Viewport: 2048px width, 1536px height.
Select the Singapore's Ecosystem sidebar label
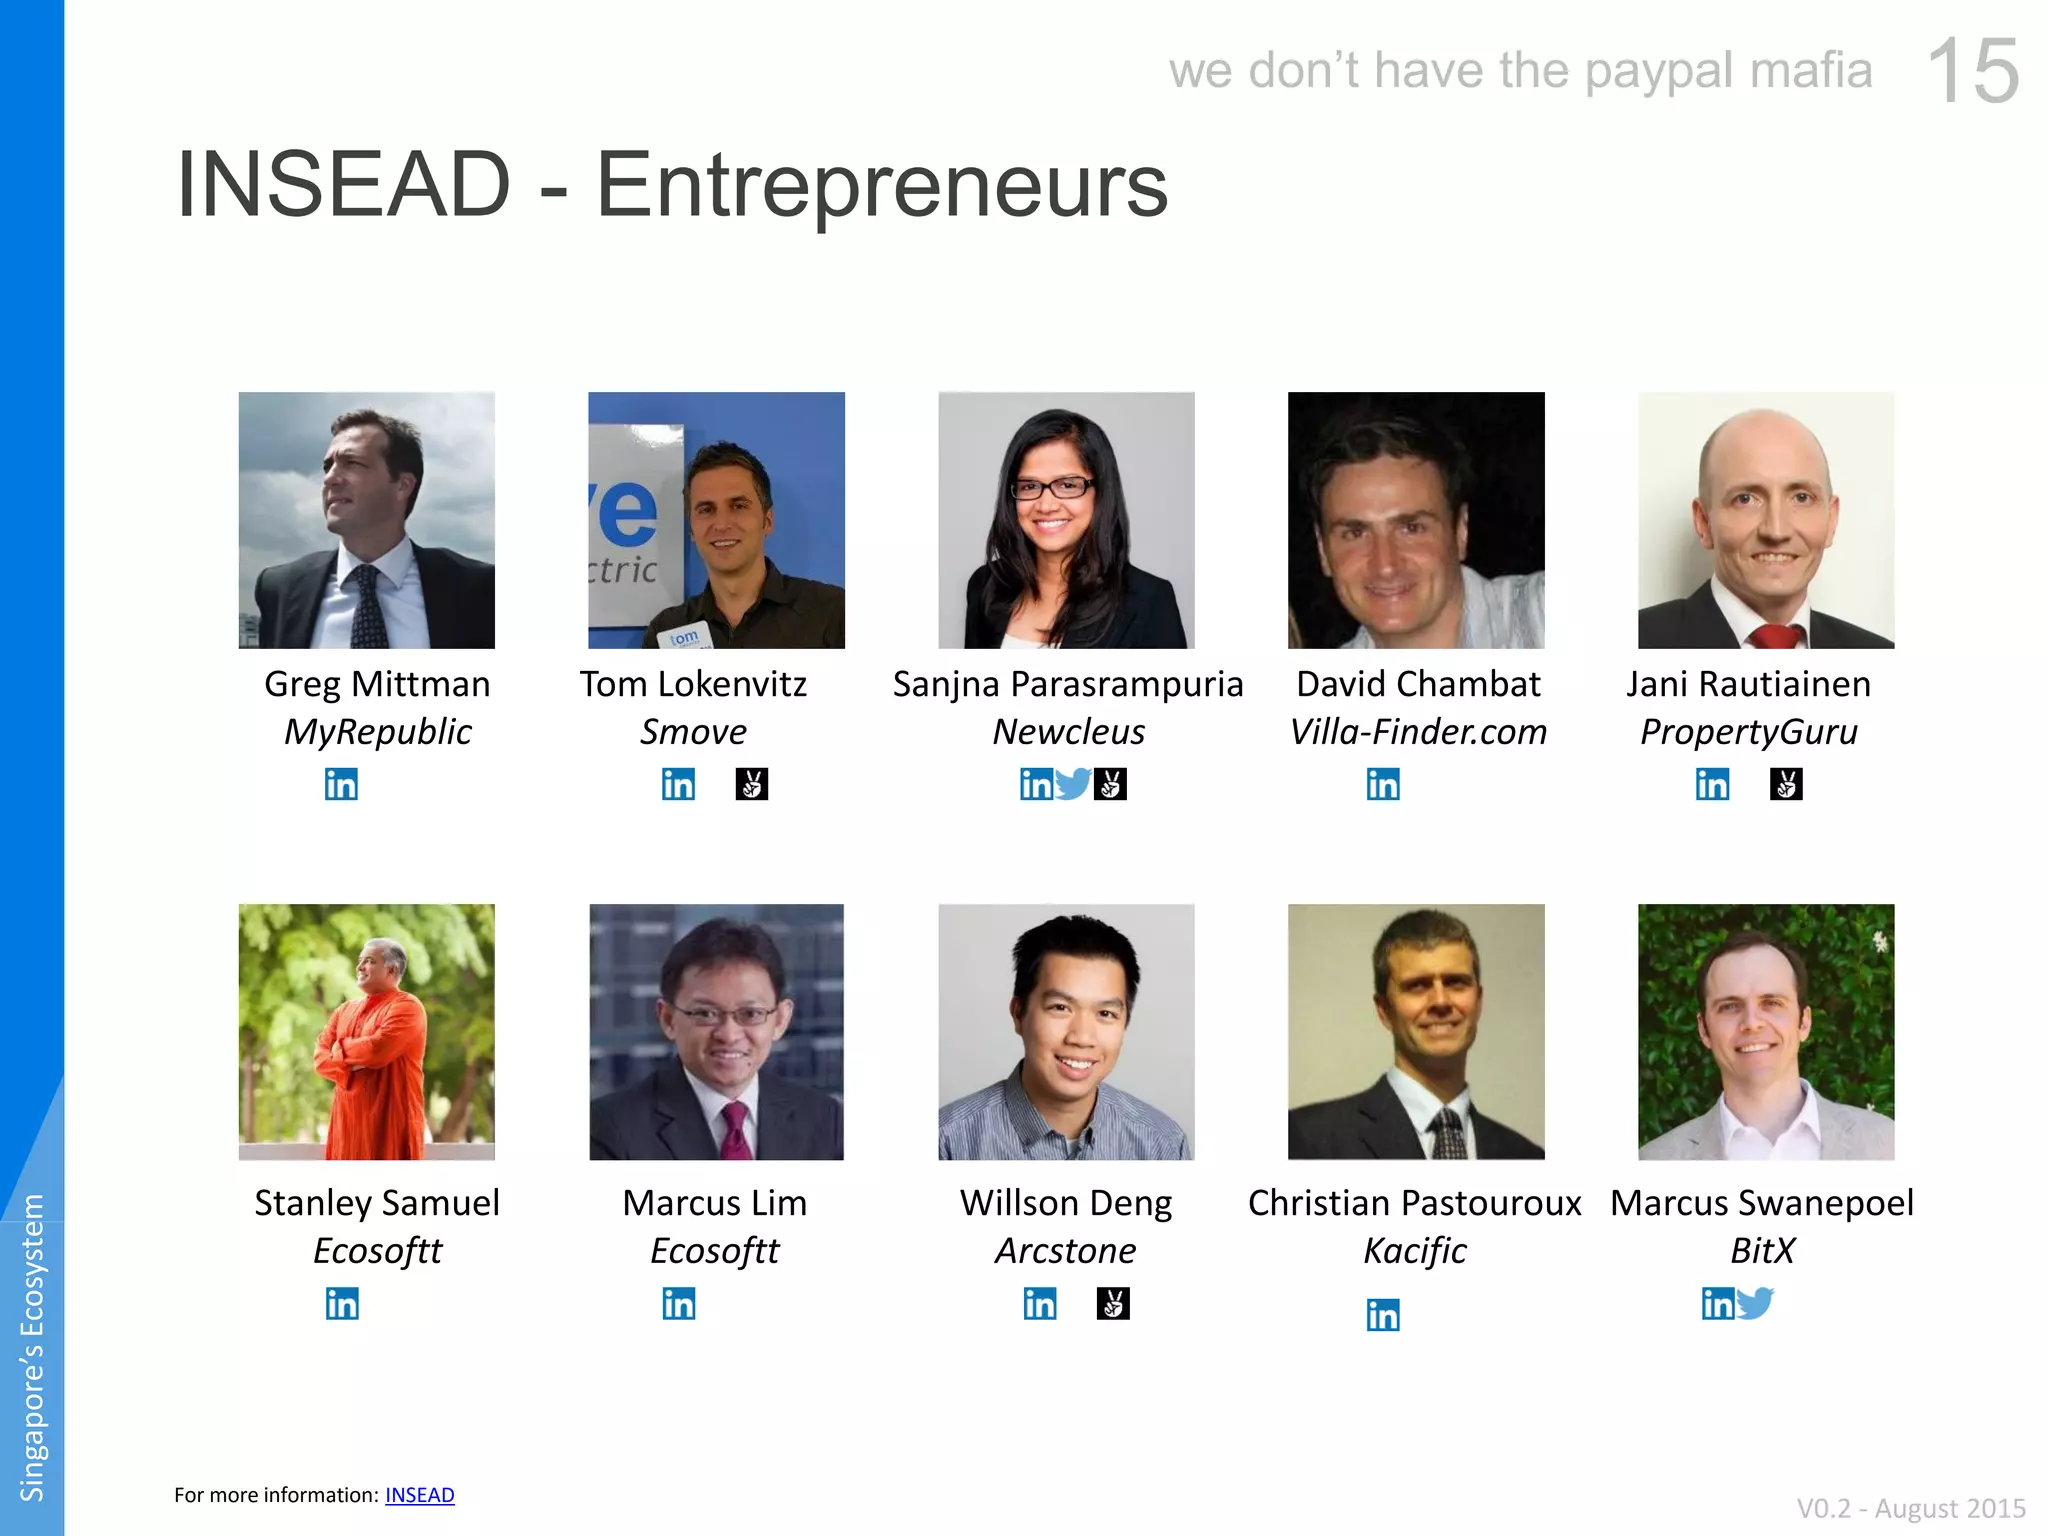click(x=32, y=1347)
